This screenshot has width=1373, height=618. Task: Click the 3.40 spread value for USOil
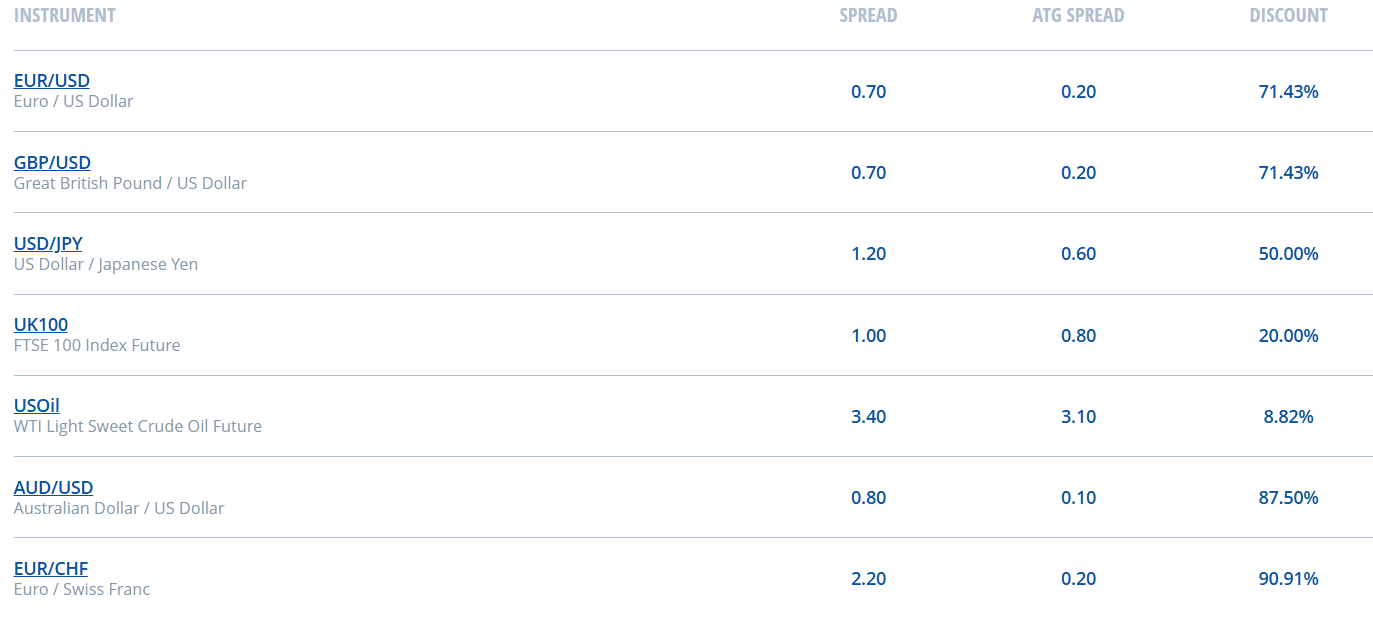click(868, 417)
